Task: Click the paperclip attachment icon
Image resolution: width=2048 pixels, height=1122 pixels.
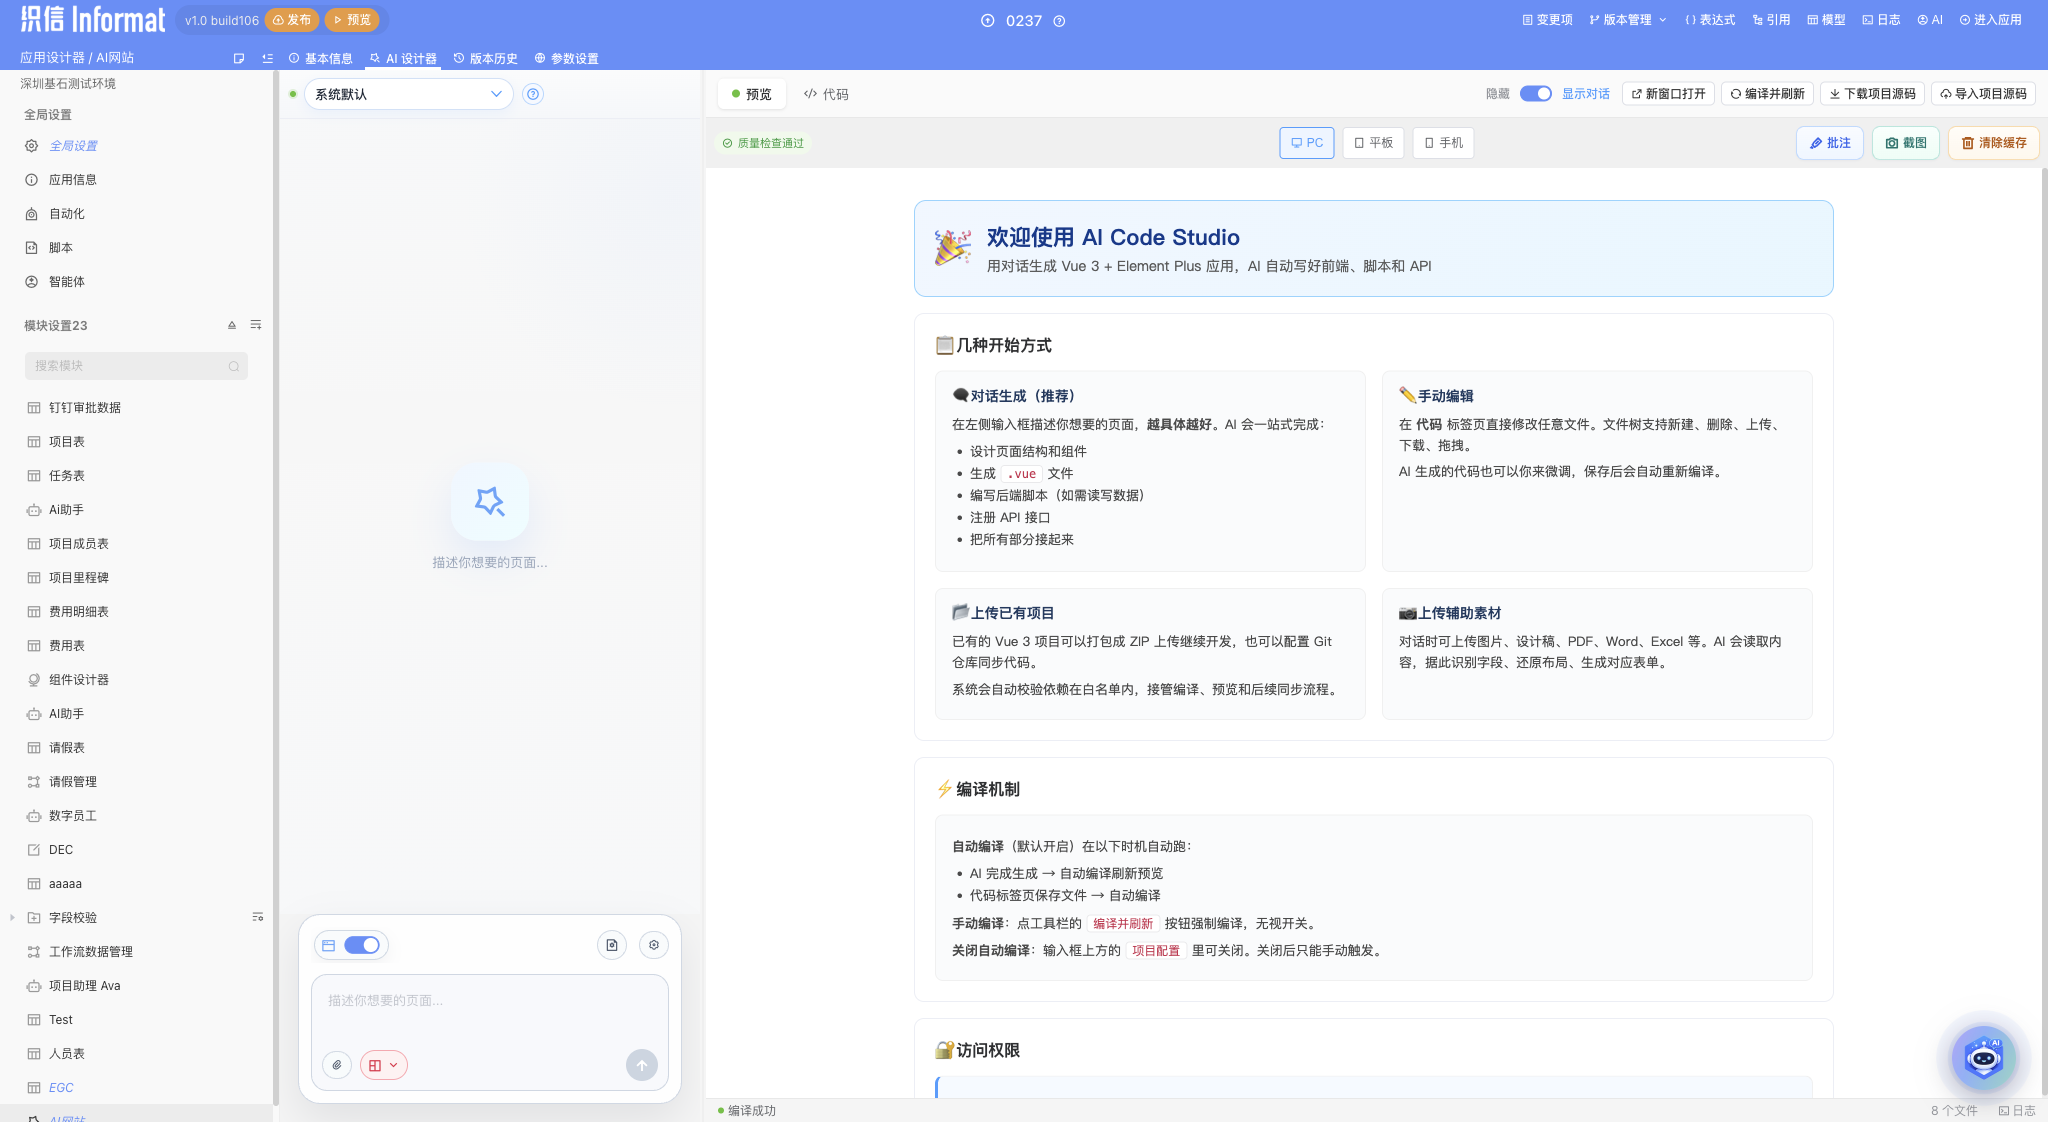Action: click(x=337, y=1065)
